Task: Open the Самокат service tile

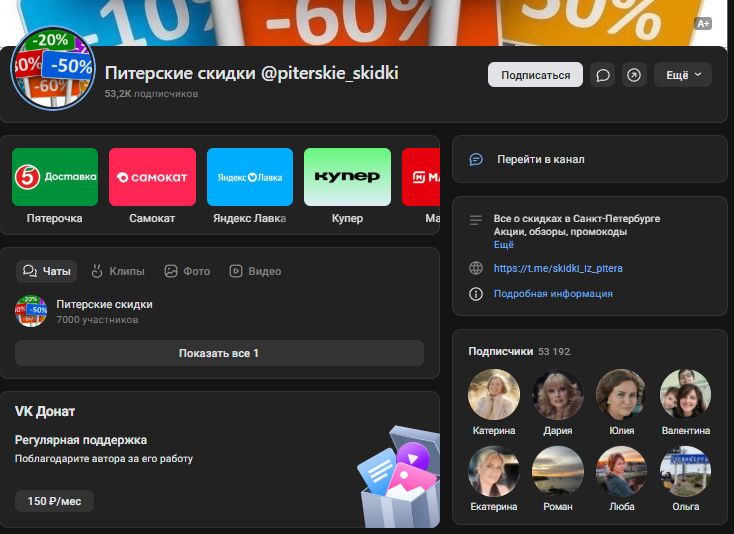Action: [152, 177]
